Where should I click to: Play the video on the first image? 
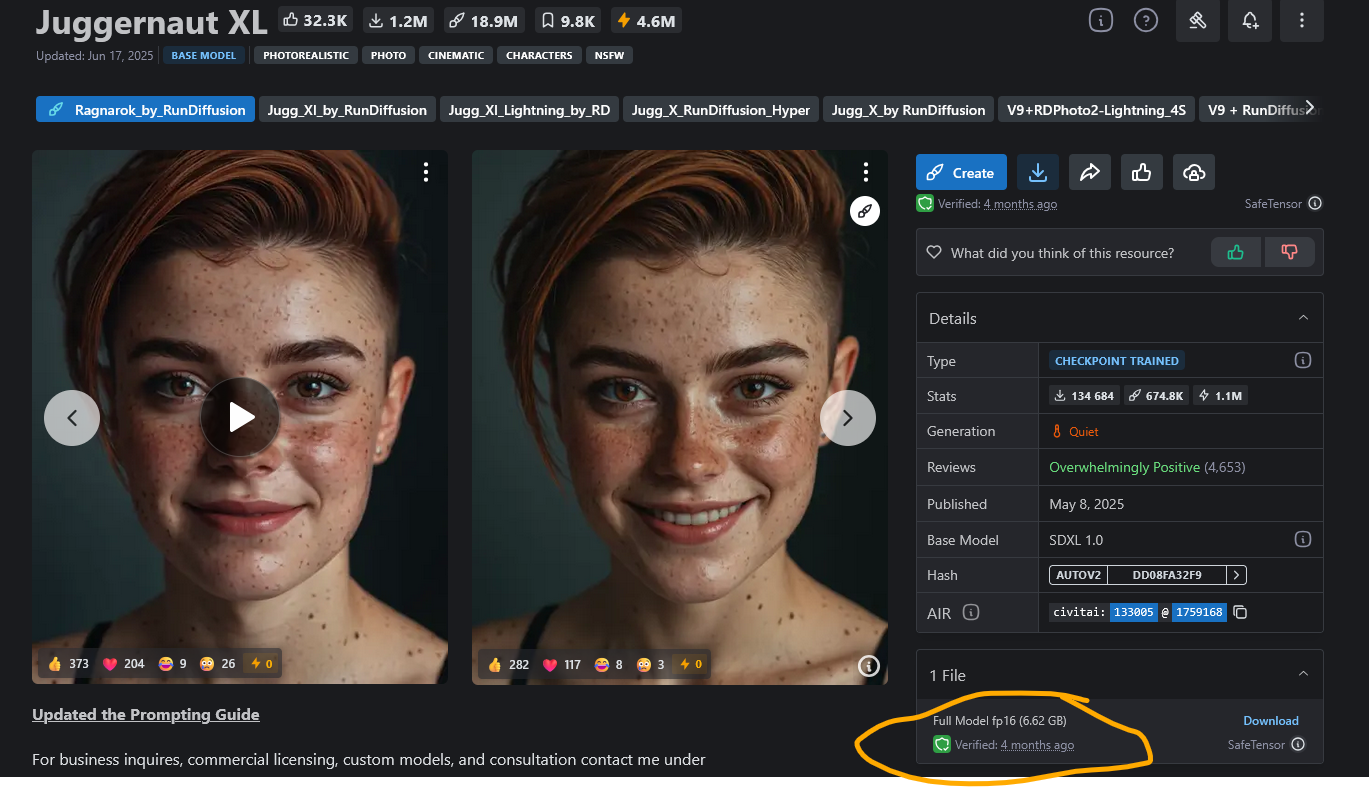point(240,417)
